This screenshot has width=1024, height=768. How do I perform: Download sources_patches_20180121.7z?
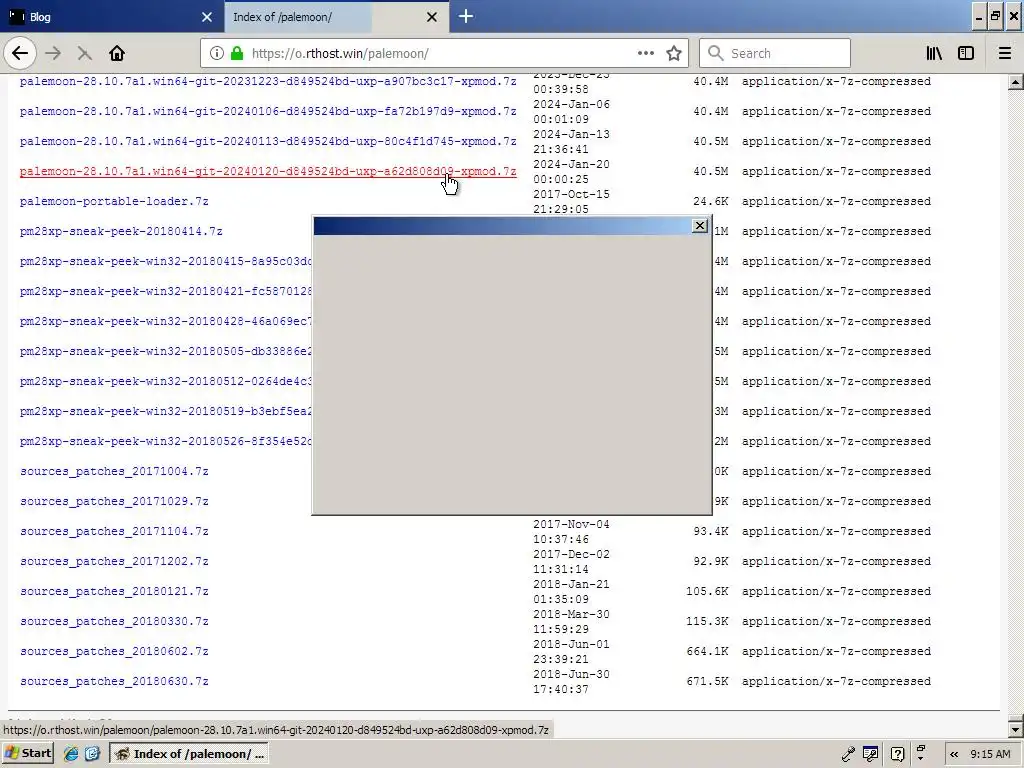point(114,592)
